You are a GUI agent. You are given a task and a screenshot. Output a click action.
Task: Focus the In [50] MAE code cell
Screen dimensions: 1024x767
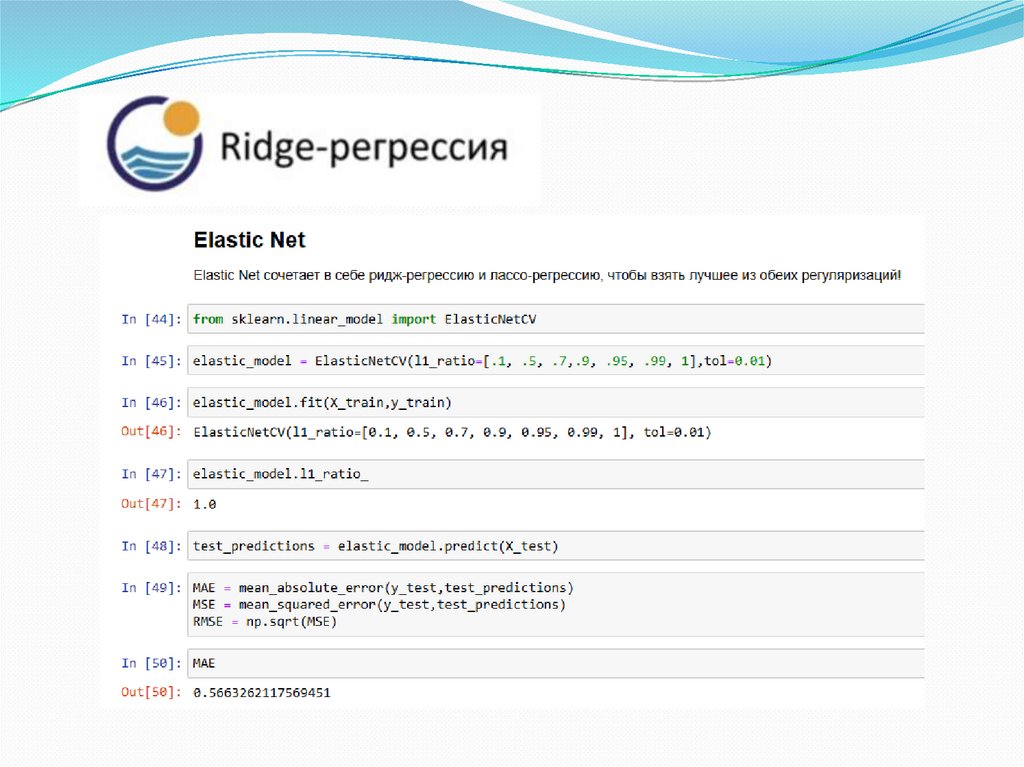click(x=555, y=662)
